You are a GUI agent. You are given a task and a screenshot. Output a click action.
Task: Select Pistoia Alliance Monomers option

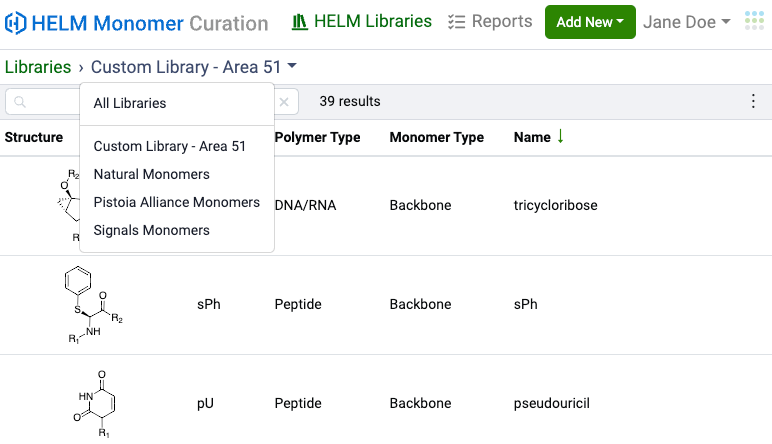coord(177,202)
